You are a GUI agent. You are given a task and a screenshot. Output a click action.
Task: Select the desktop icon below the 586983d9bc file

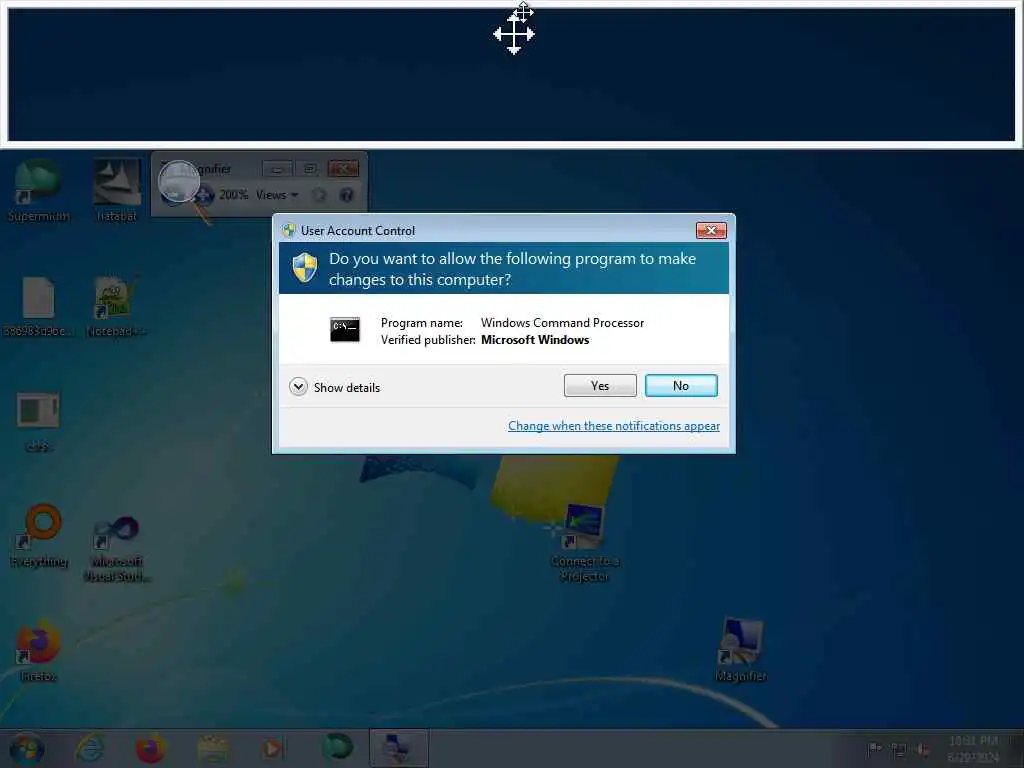coord(38,421)
